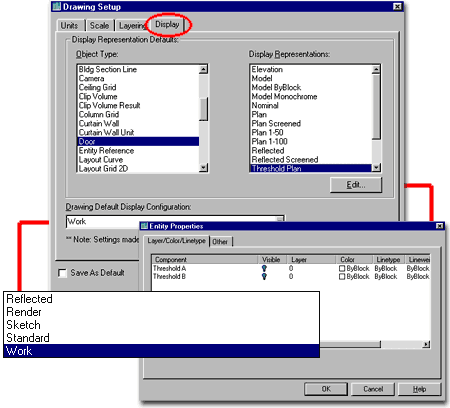Select Layout Grid 2D object type

coord(138,168)
